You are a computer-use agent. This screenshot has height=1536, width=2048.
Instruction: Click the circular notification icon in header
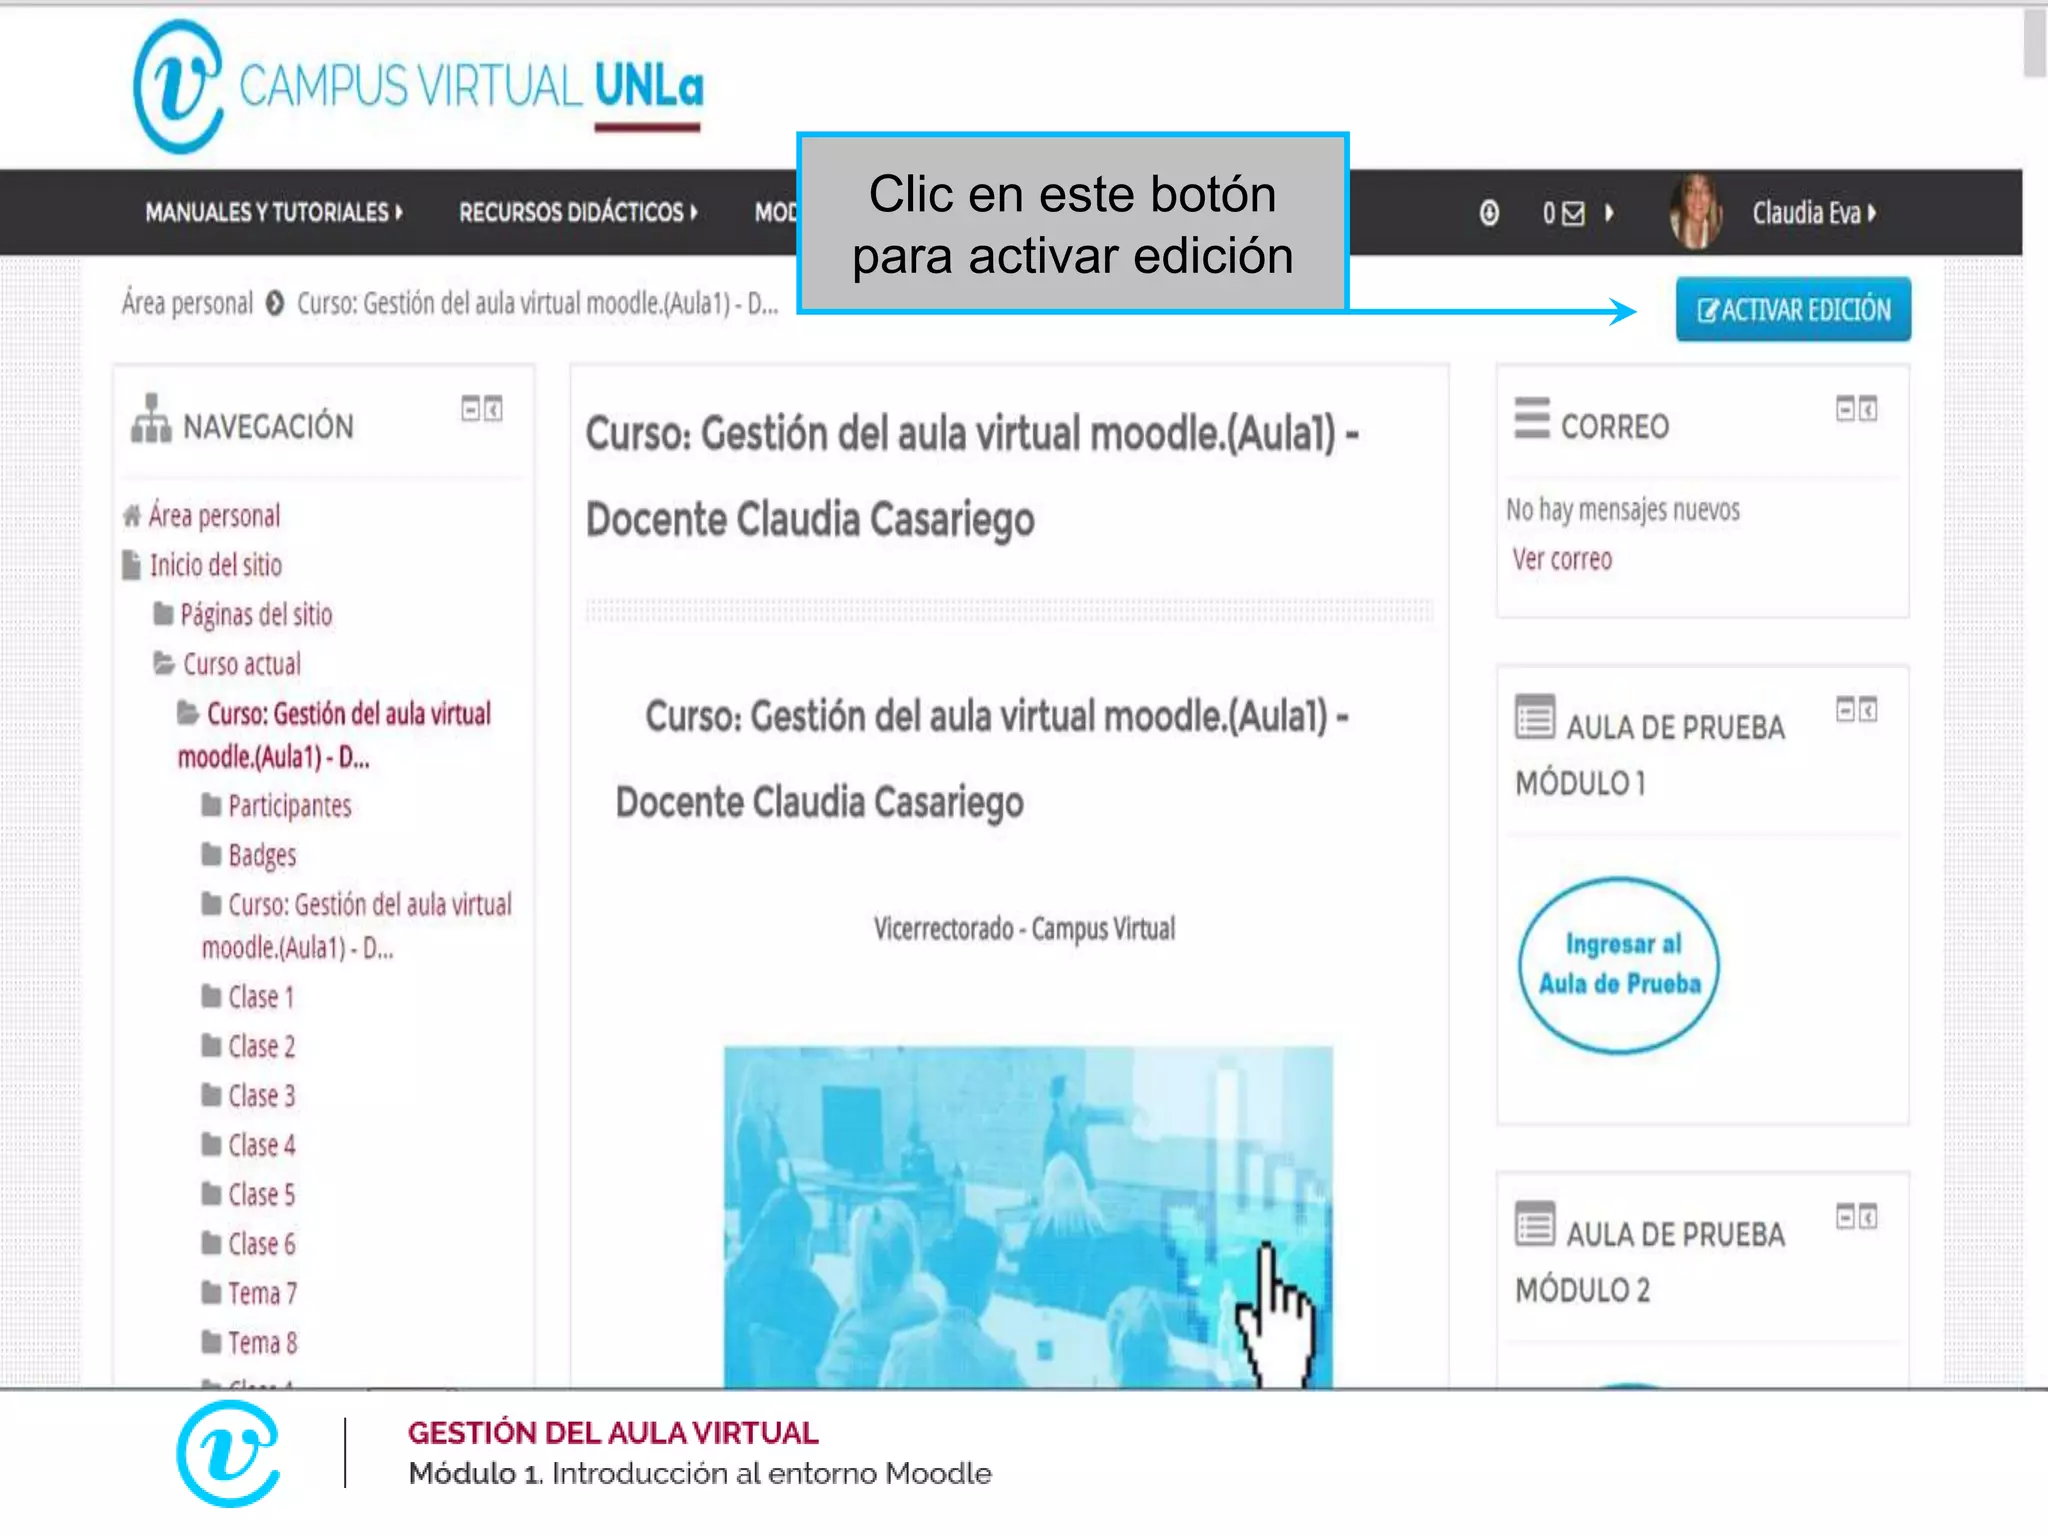point(1489,213)
